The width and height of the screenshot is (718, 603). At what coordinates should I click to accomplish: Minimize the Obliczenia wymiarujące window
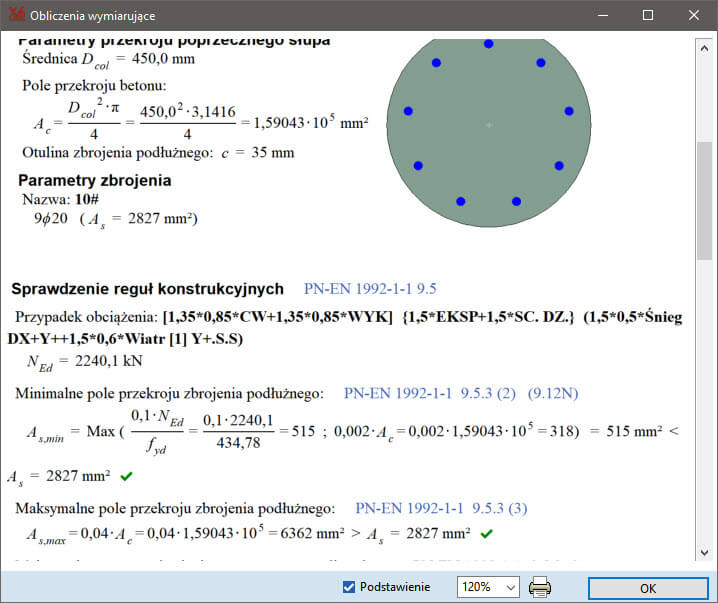602,16
